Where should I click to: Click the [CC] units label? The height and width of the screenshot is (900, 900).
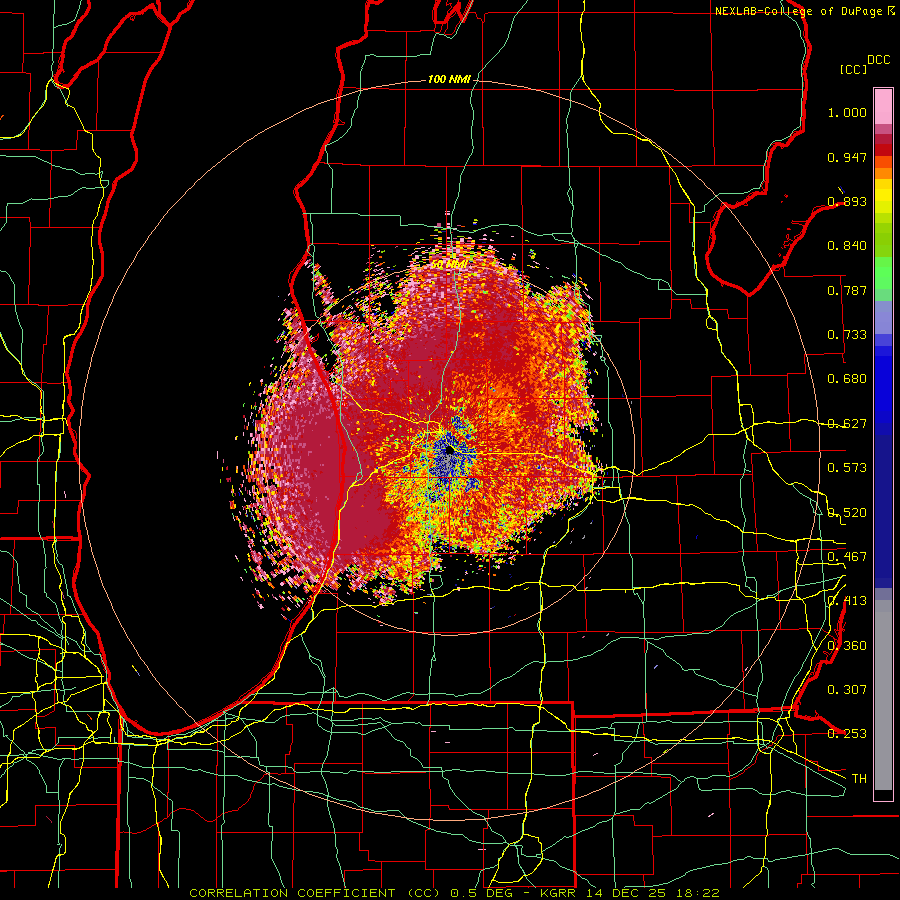pyautogui.click(x=854, y=69)
